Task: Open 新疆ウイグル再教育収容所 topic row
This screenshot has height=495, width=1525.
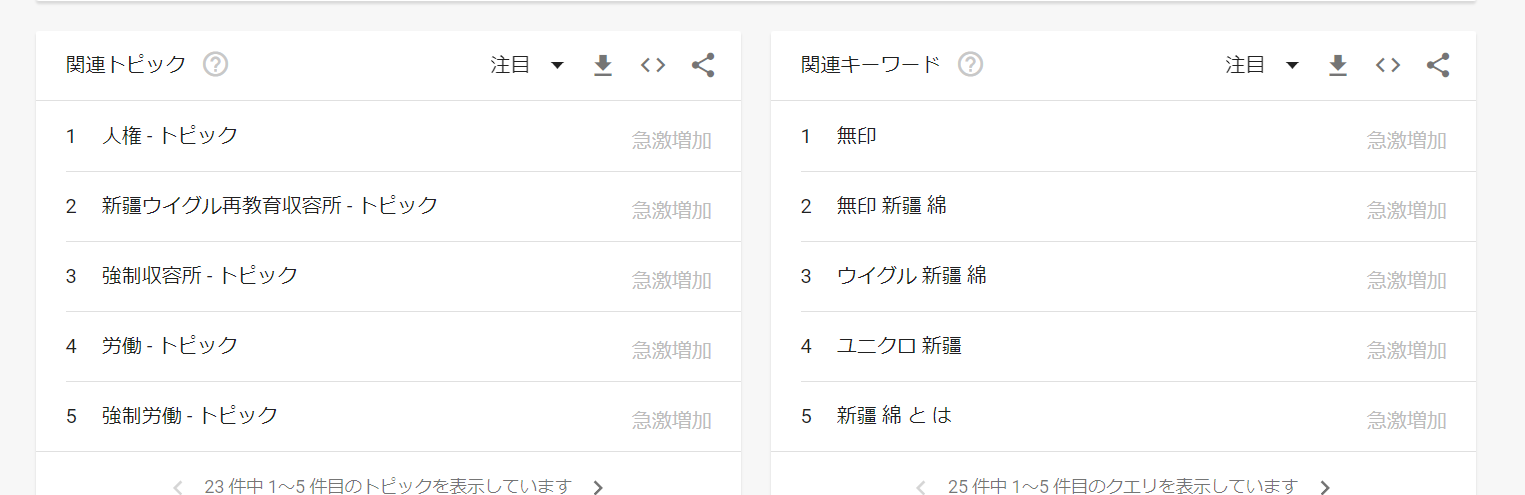Action: pos(388,206)
